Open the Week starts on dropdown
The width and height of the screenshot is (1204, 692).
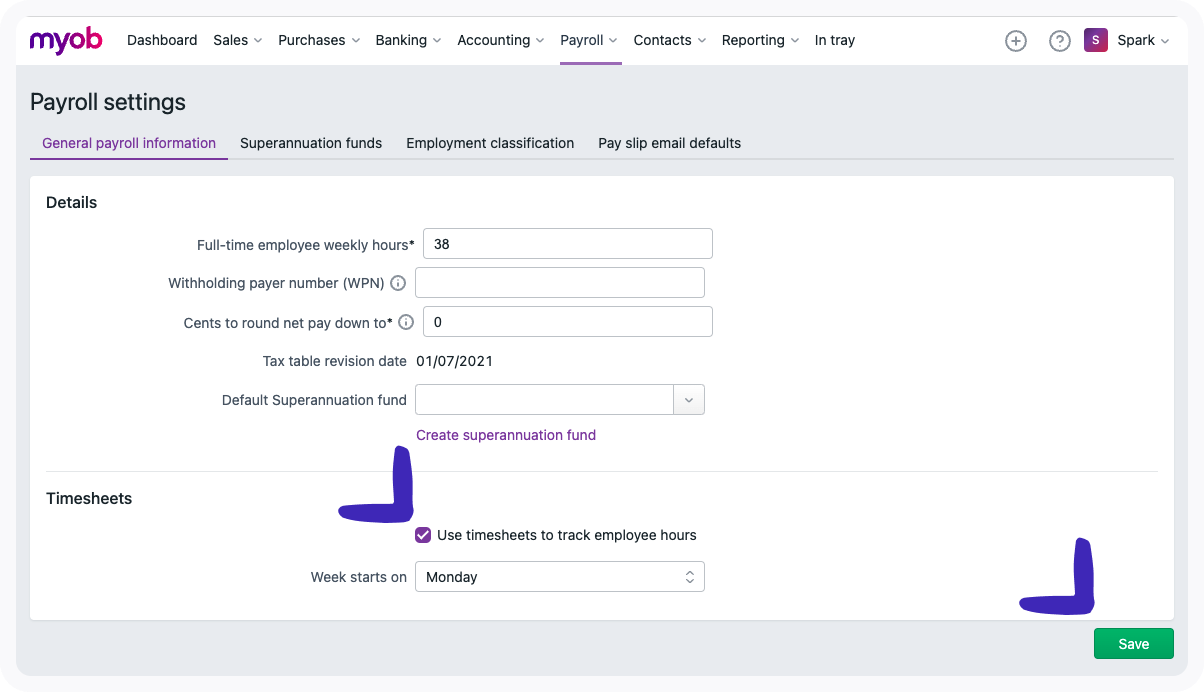(559, 577)
